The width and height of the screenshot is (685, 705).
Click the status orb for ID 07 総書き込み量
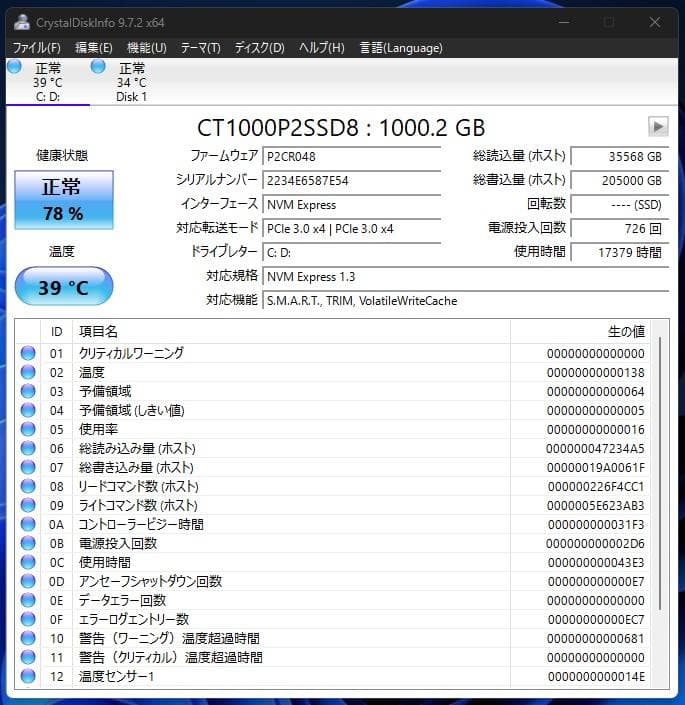point(28,467)
